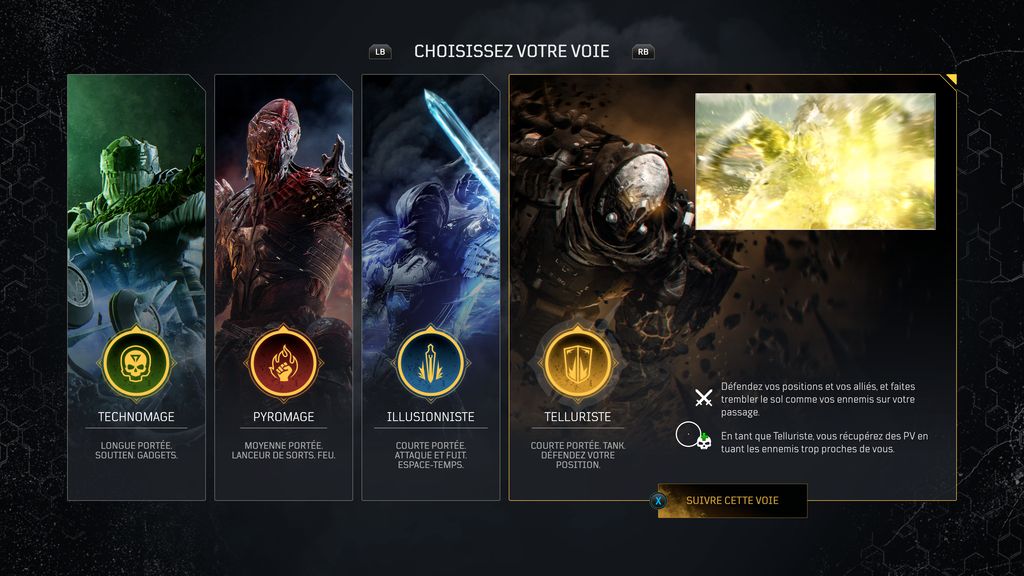Viewport: 1024px width, 576px height.
Task: Select the Illusionniste blade emblem
Action: coord(430,363)
